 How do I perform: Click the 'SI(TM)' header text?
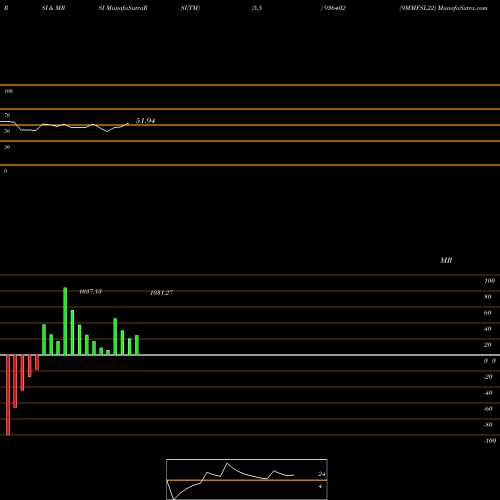pos(190,8)
